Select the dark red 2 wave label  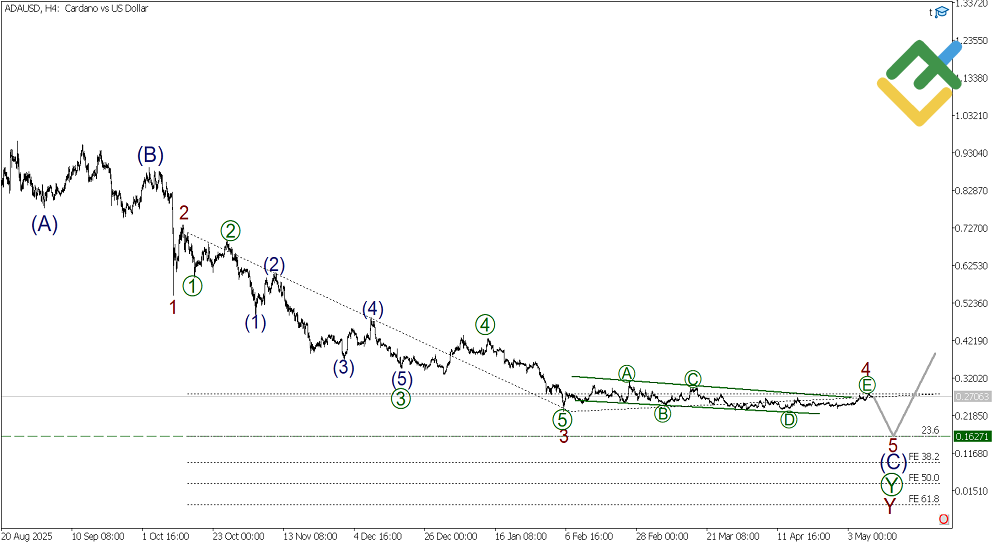point(184,212)
